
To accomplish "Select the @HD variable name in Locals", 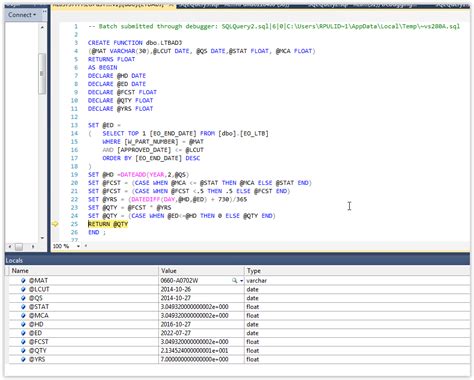I will 36,324.
